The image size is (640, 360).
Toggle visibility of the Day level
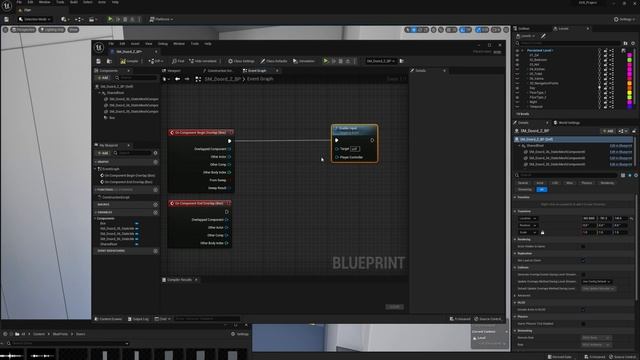tap(517, 88)
